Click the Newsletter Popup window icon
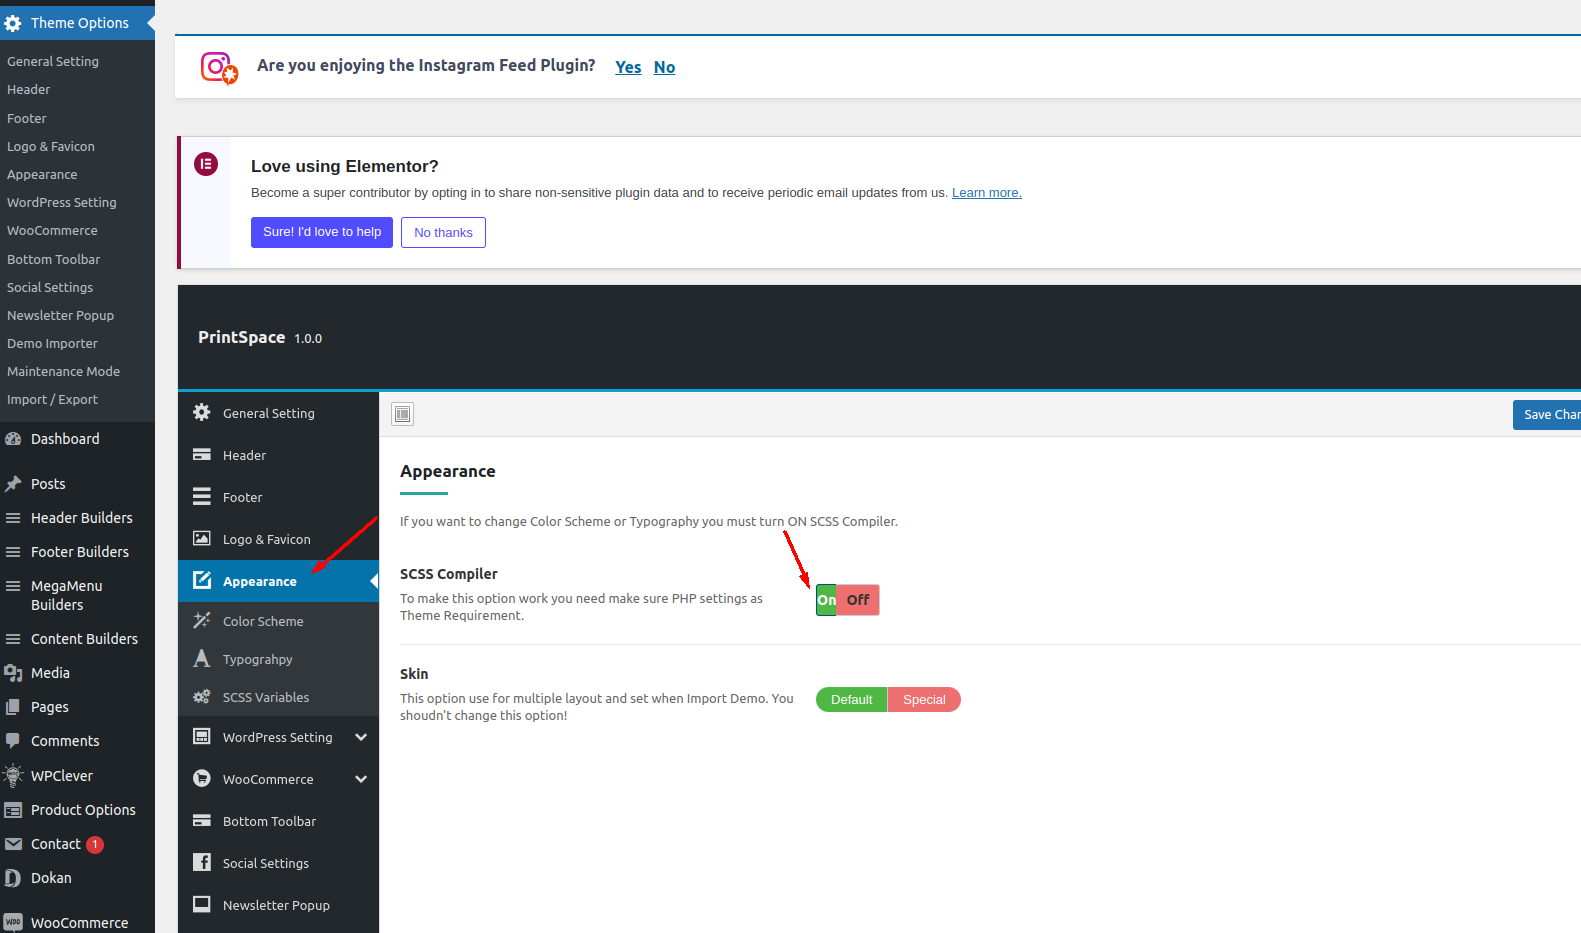The height and width of the screenshot is (933, 1581). tap(202, 904)
